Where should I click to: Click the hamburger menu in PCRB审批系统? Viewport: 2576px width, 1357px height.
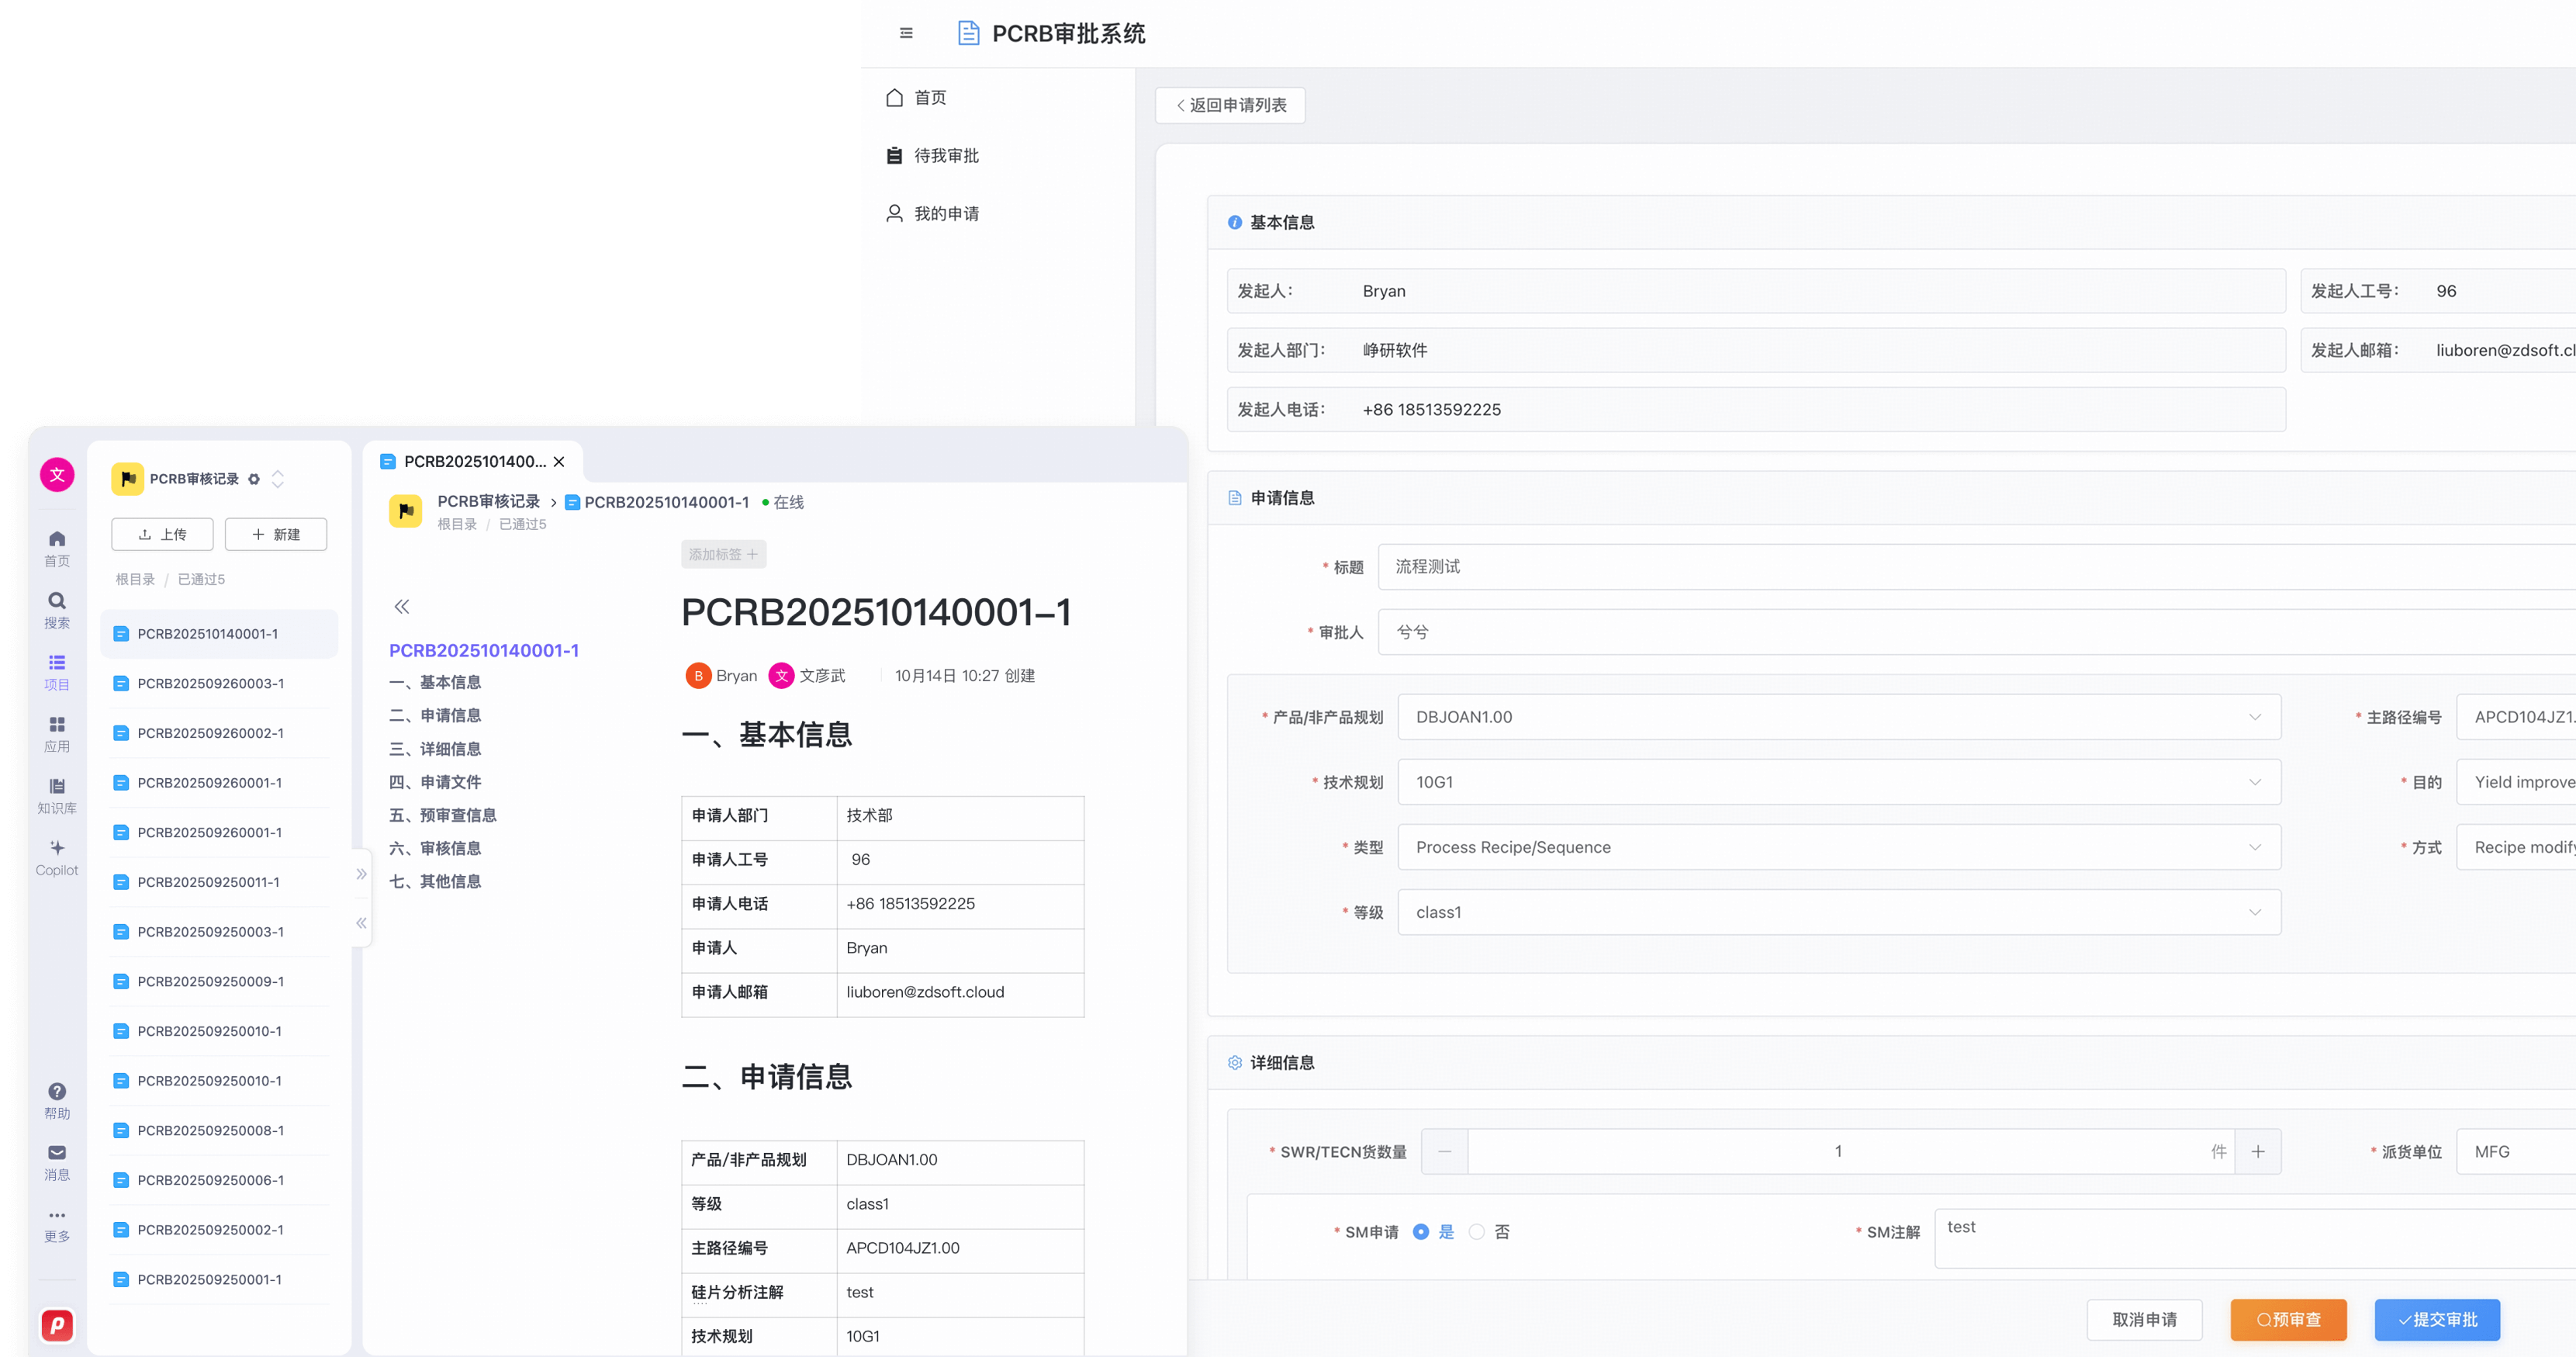[x=905, y=33]
